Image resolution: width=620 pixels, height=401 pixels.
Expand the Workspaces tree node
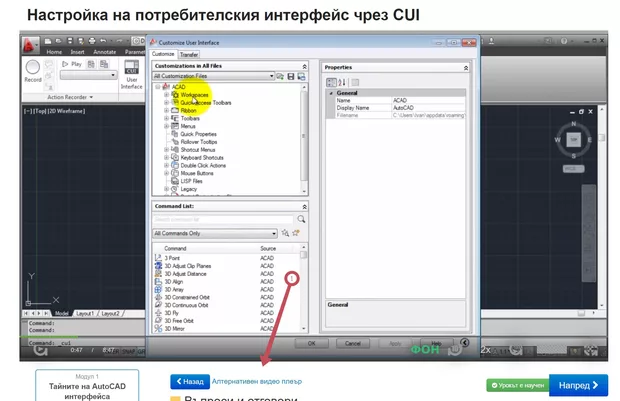(166, 95)
